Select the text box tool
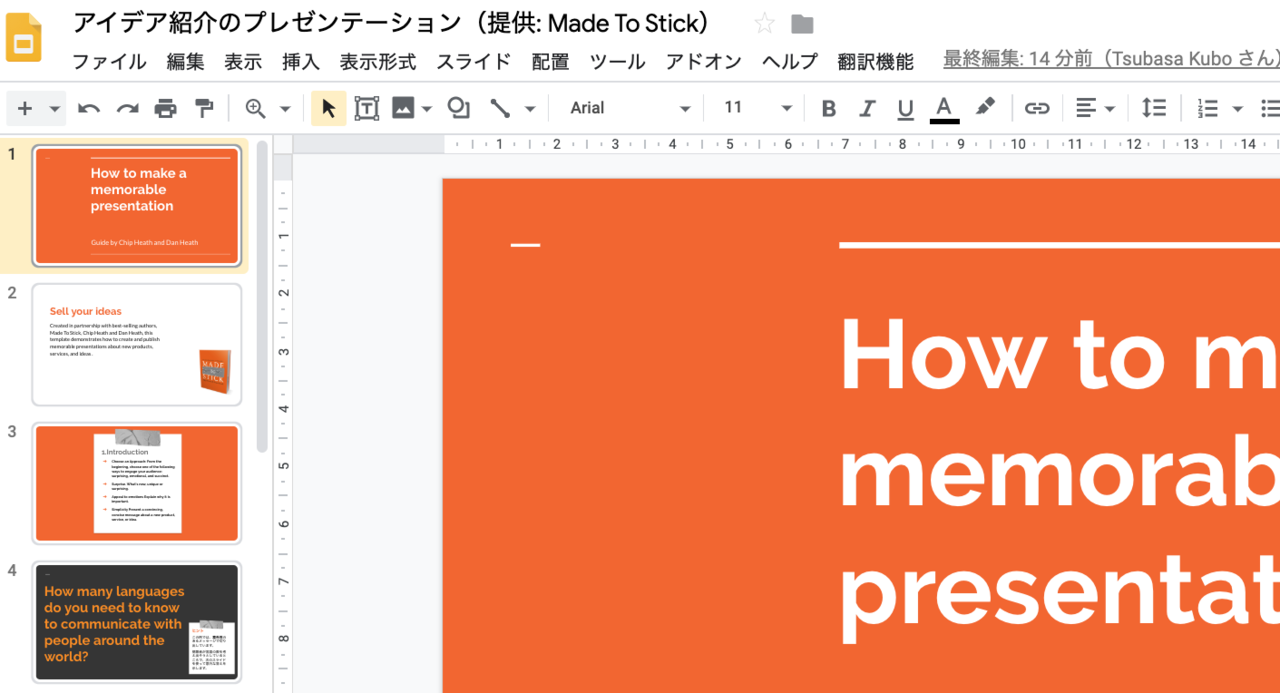Screen dimensions: 1280x693 pyautogui.click(x=366, y=108)
